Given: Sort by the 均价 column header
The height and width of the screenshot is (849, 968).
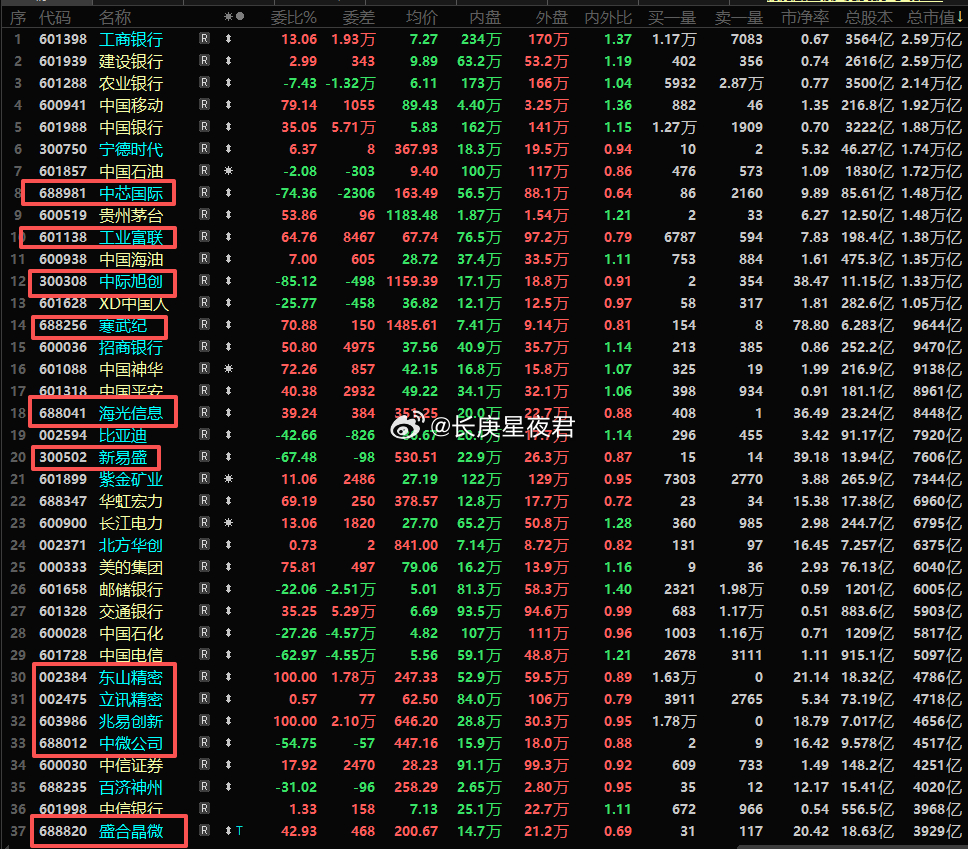Looking at the screenshot, I should point(422,17).
